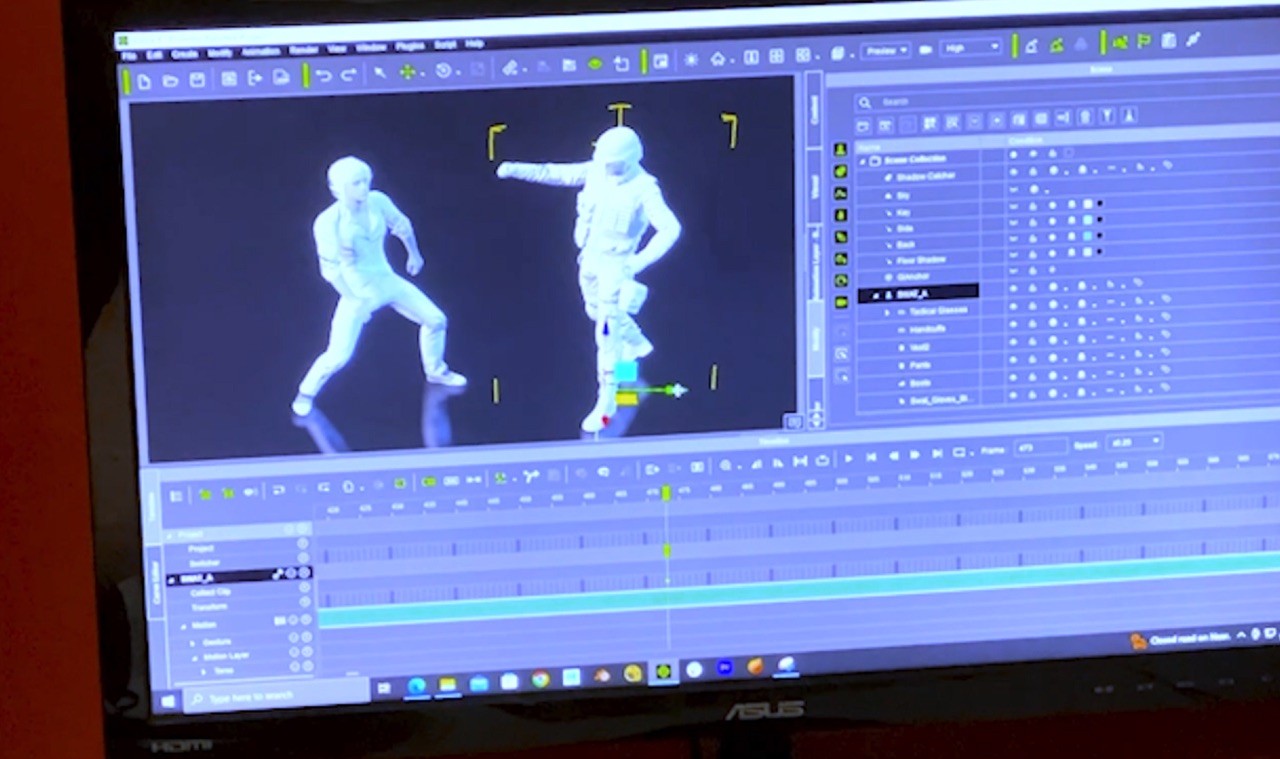Open the render quality dropdown showing High

pyautogui.click(x=970, y=46)
